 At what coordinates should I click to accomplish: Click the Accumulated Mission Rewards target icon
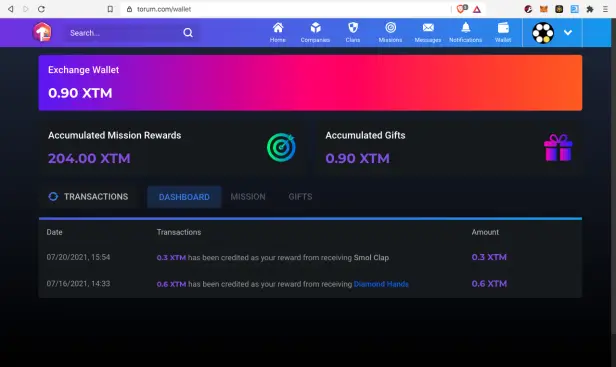point(281,147)
